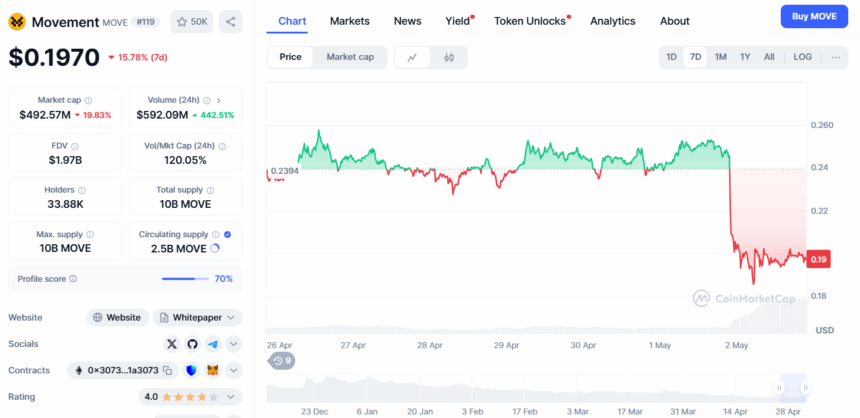The image size is (860, 418).
Task: Click the blue shield icon in Contracts
Action: tap(190, 370)
